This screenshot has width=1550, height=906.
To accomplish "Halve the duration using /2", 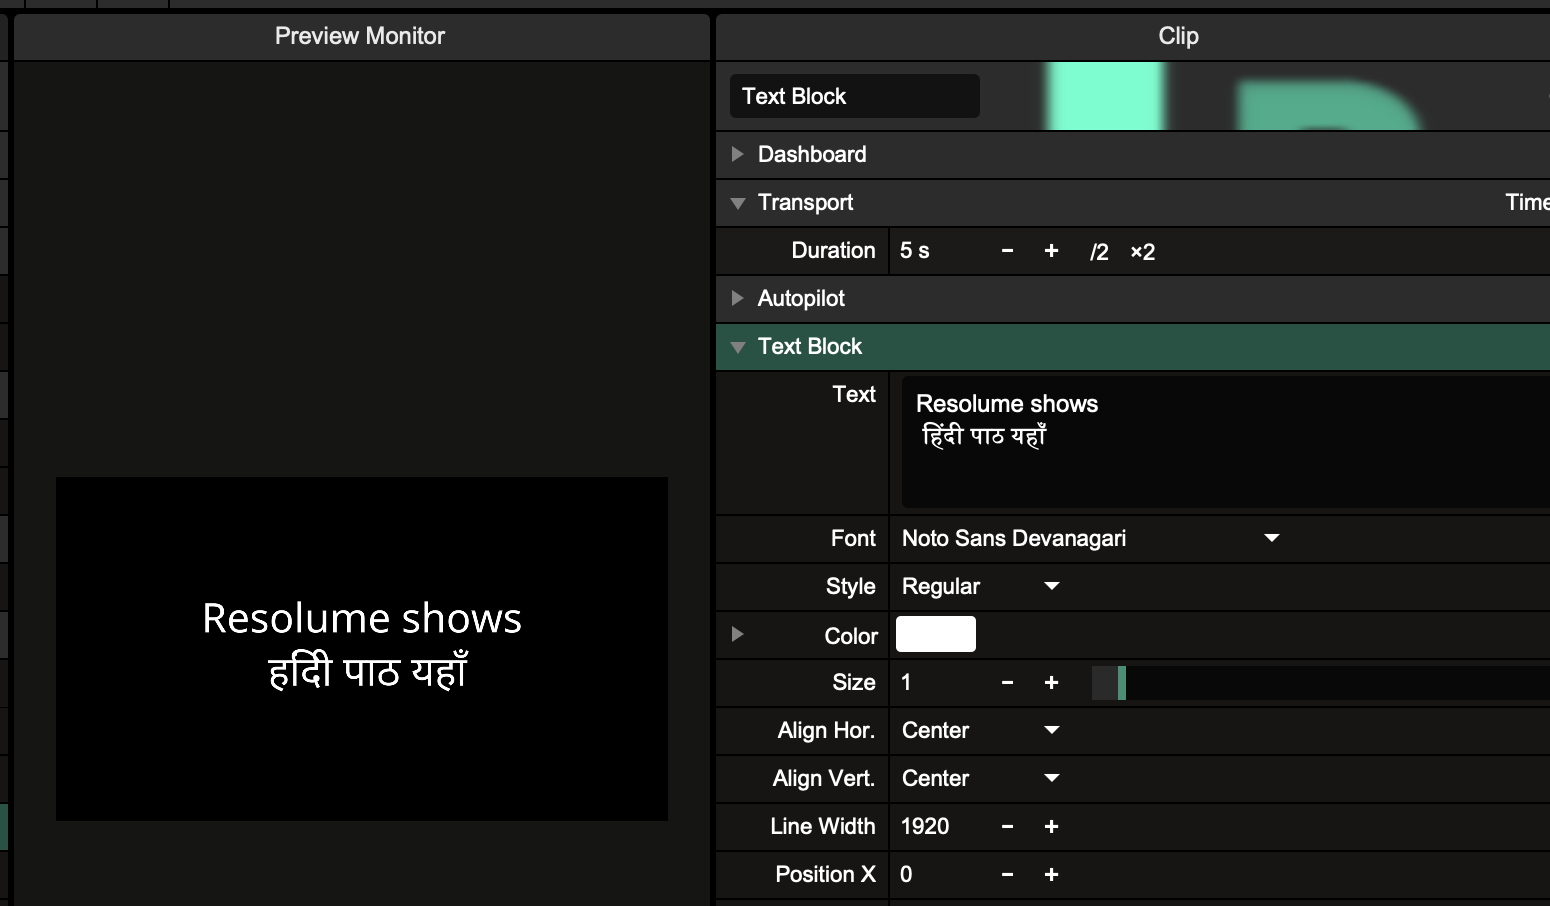I will tap(1098, 252).
